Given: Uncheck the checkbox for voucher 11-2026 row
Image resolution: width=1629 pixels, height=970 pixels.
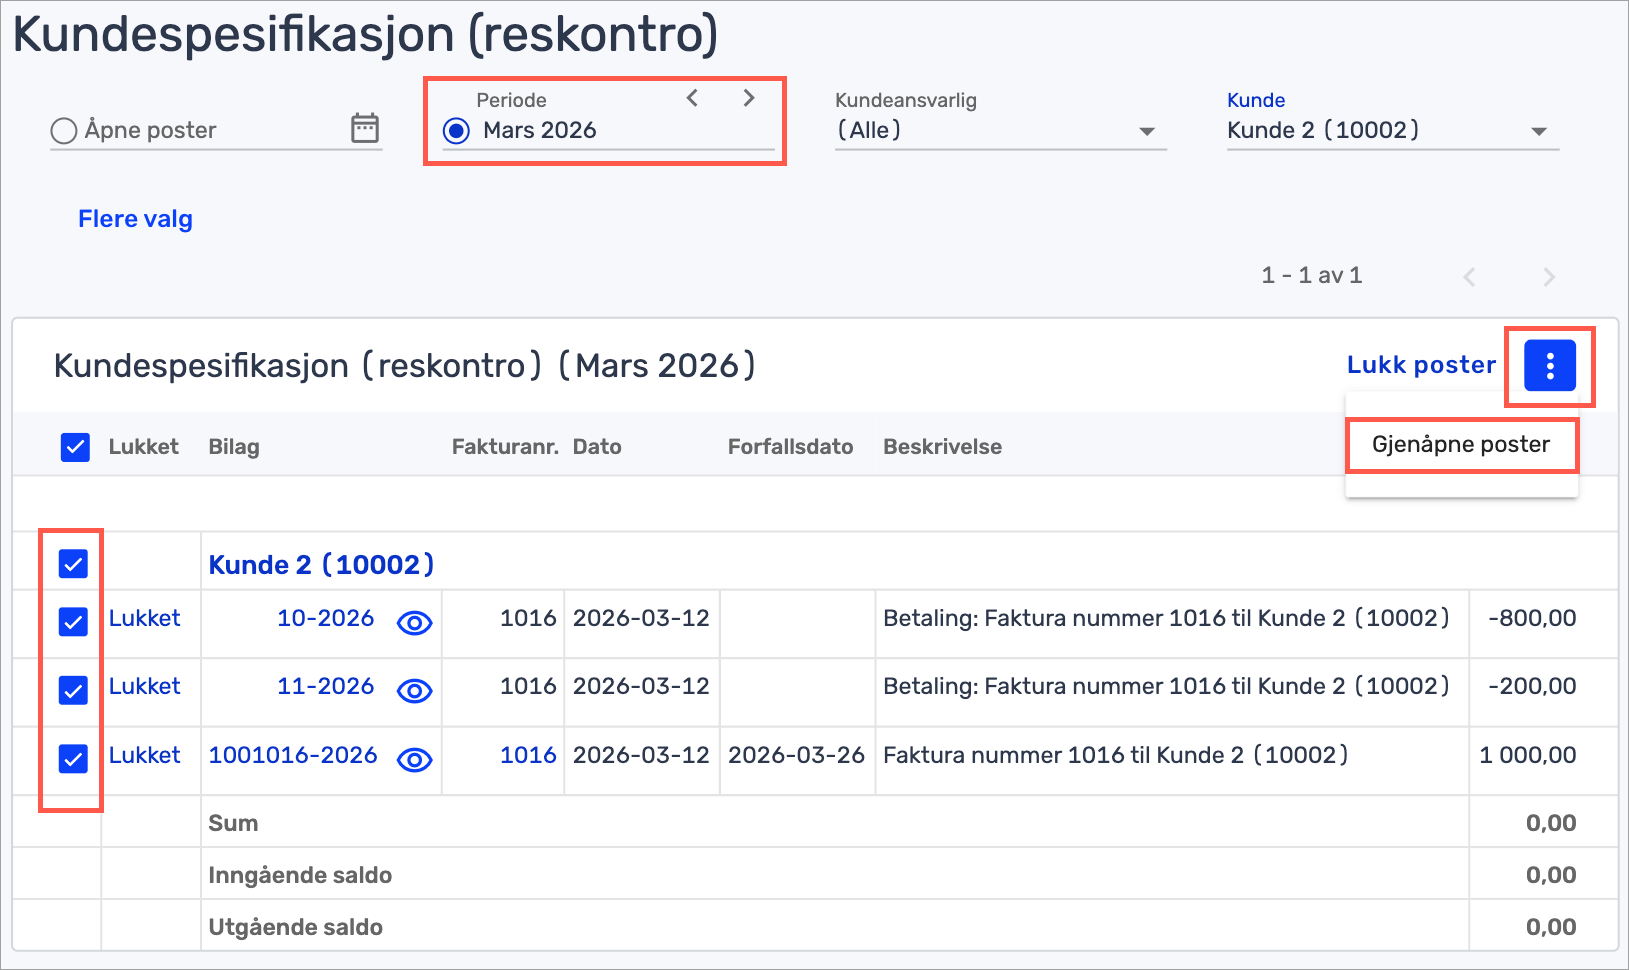Looking at the screenshot, I should pos(73,690).
